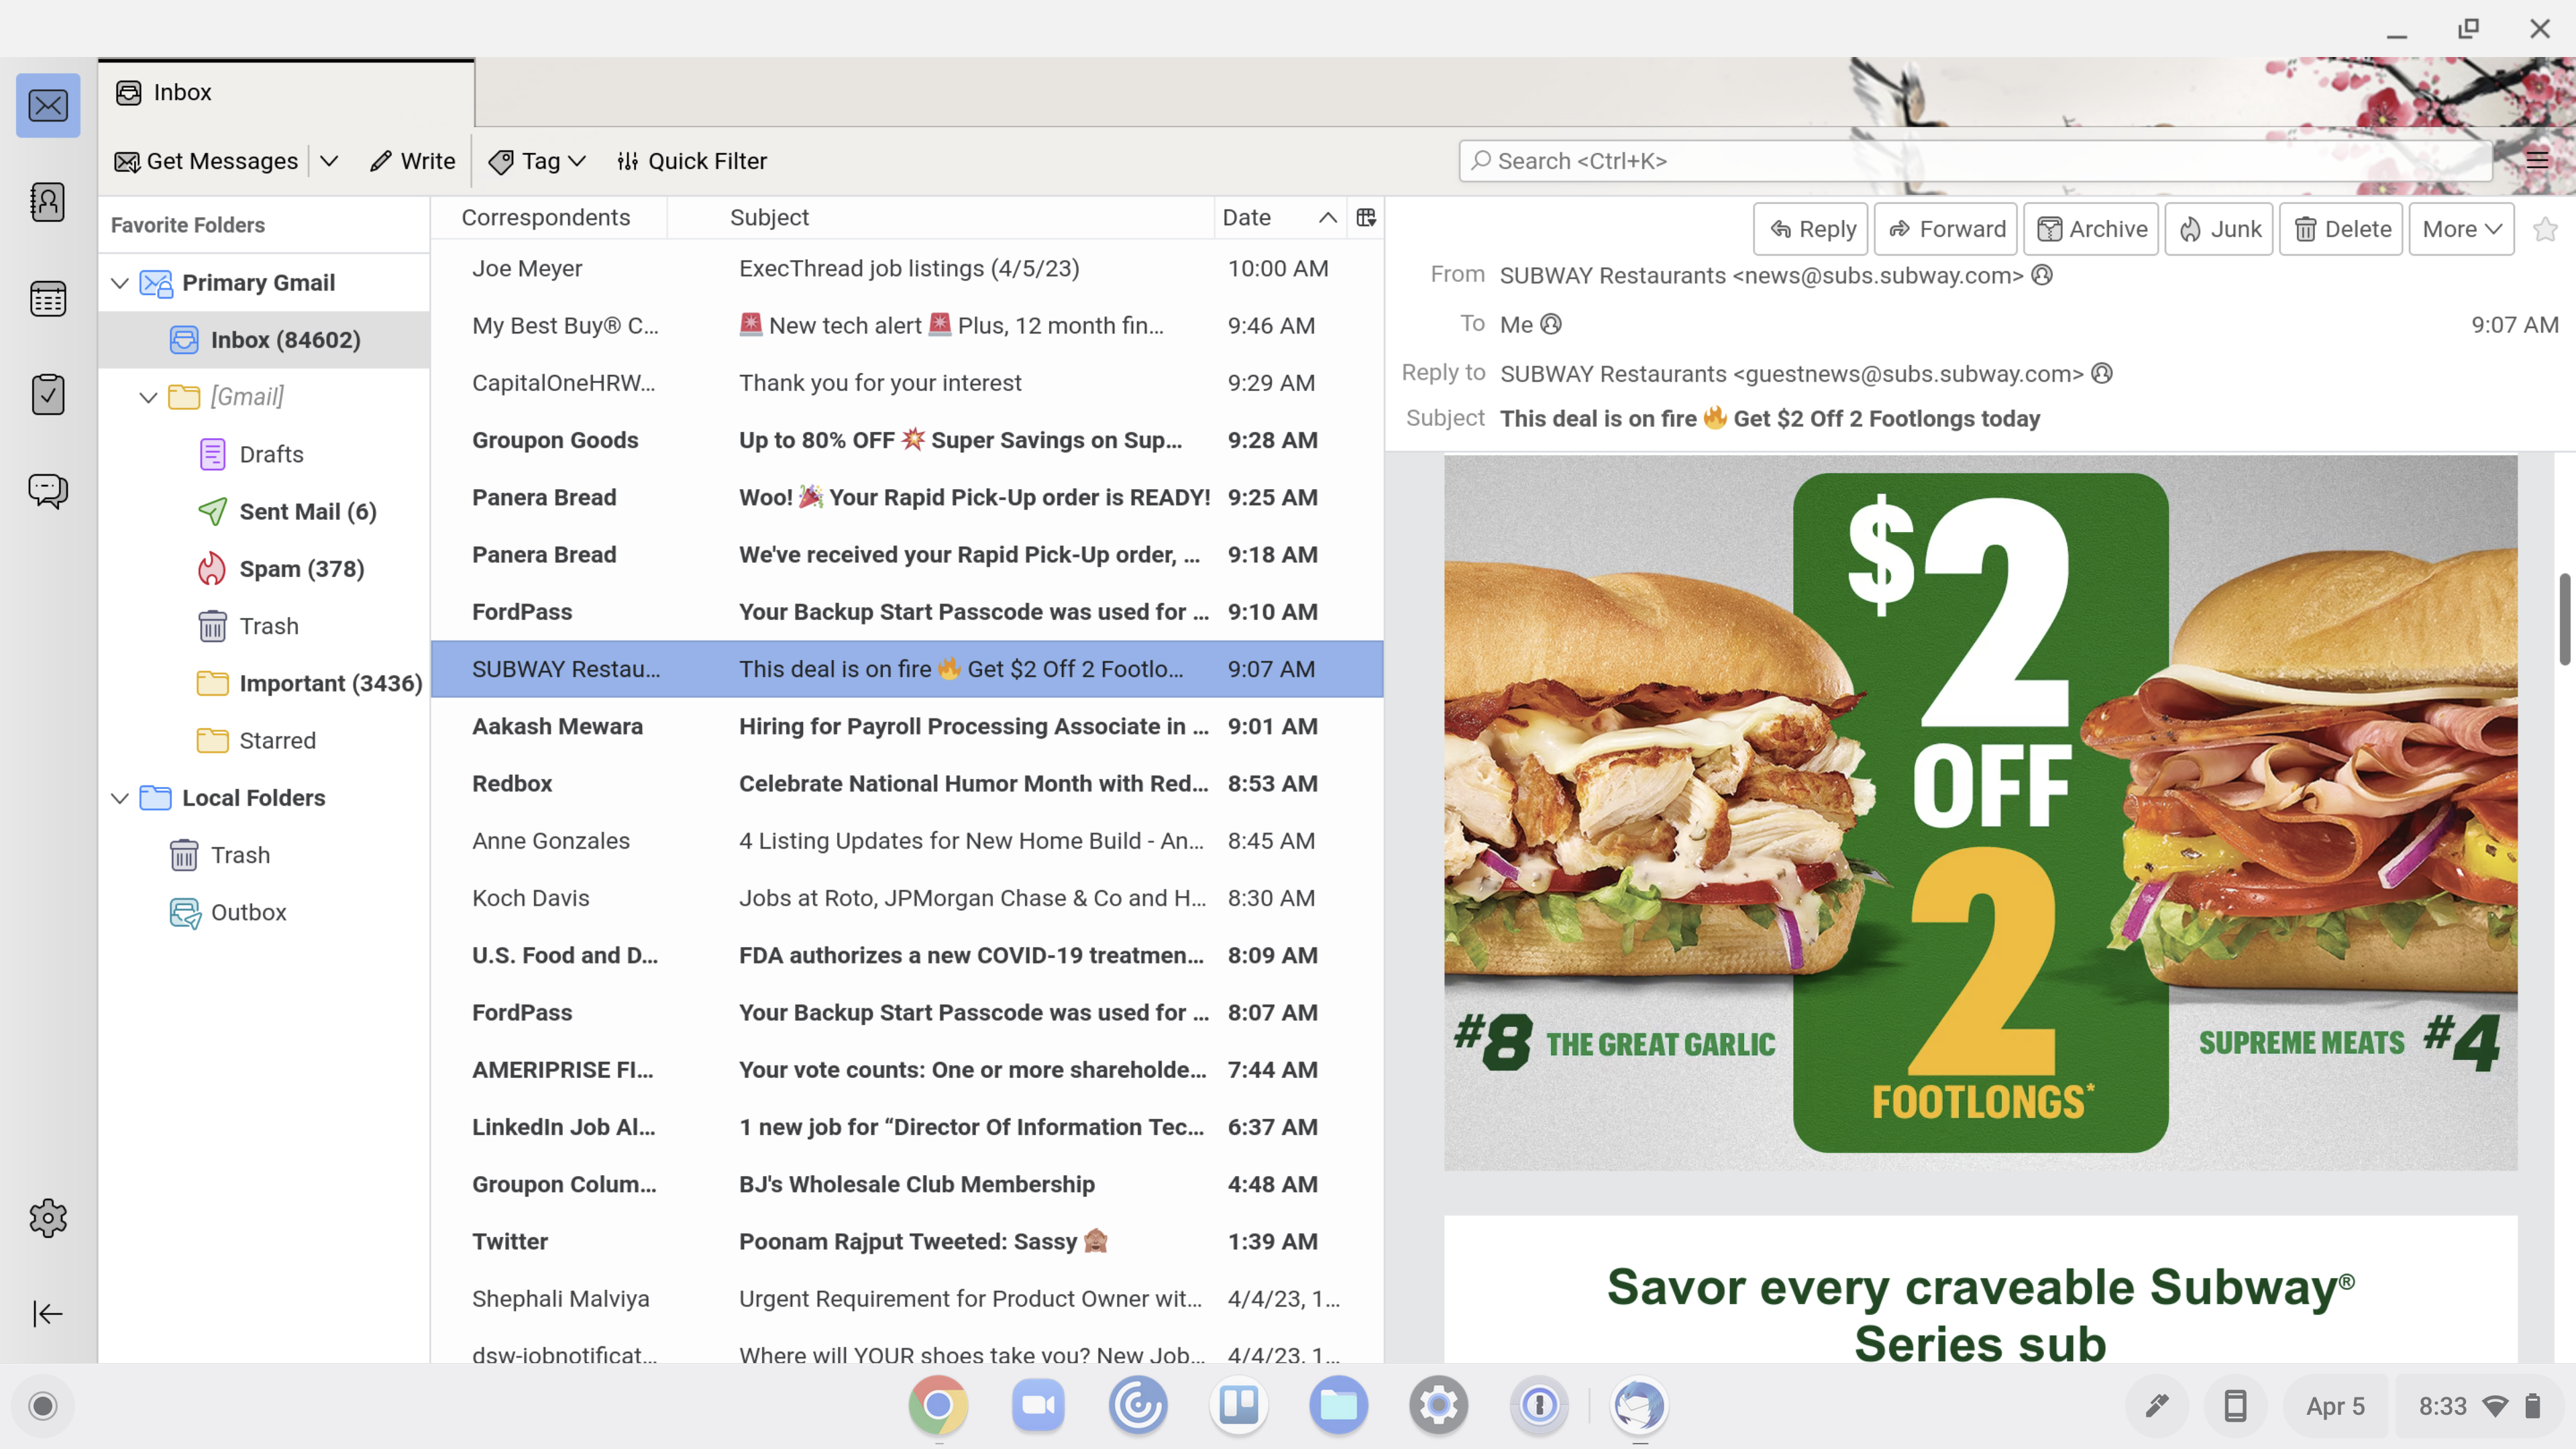Open the Chat space
Image resolution: width=2576 pixels, height=1449 pixels.
(x=48, y=490)
